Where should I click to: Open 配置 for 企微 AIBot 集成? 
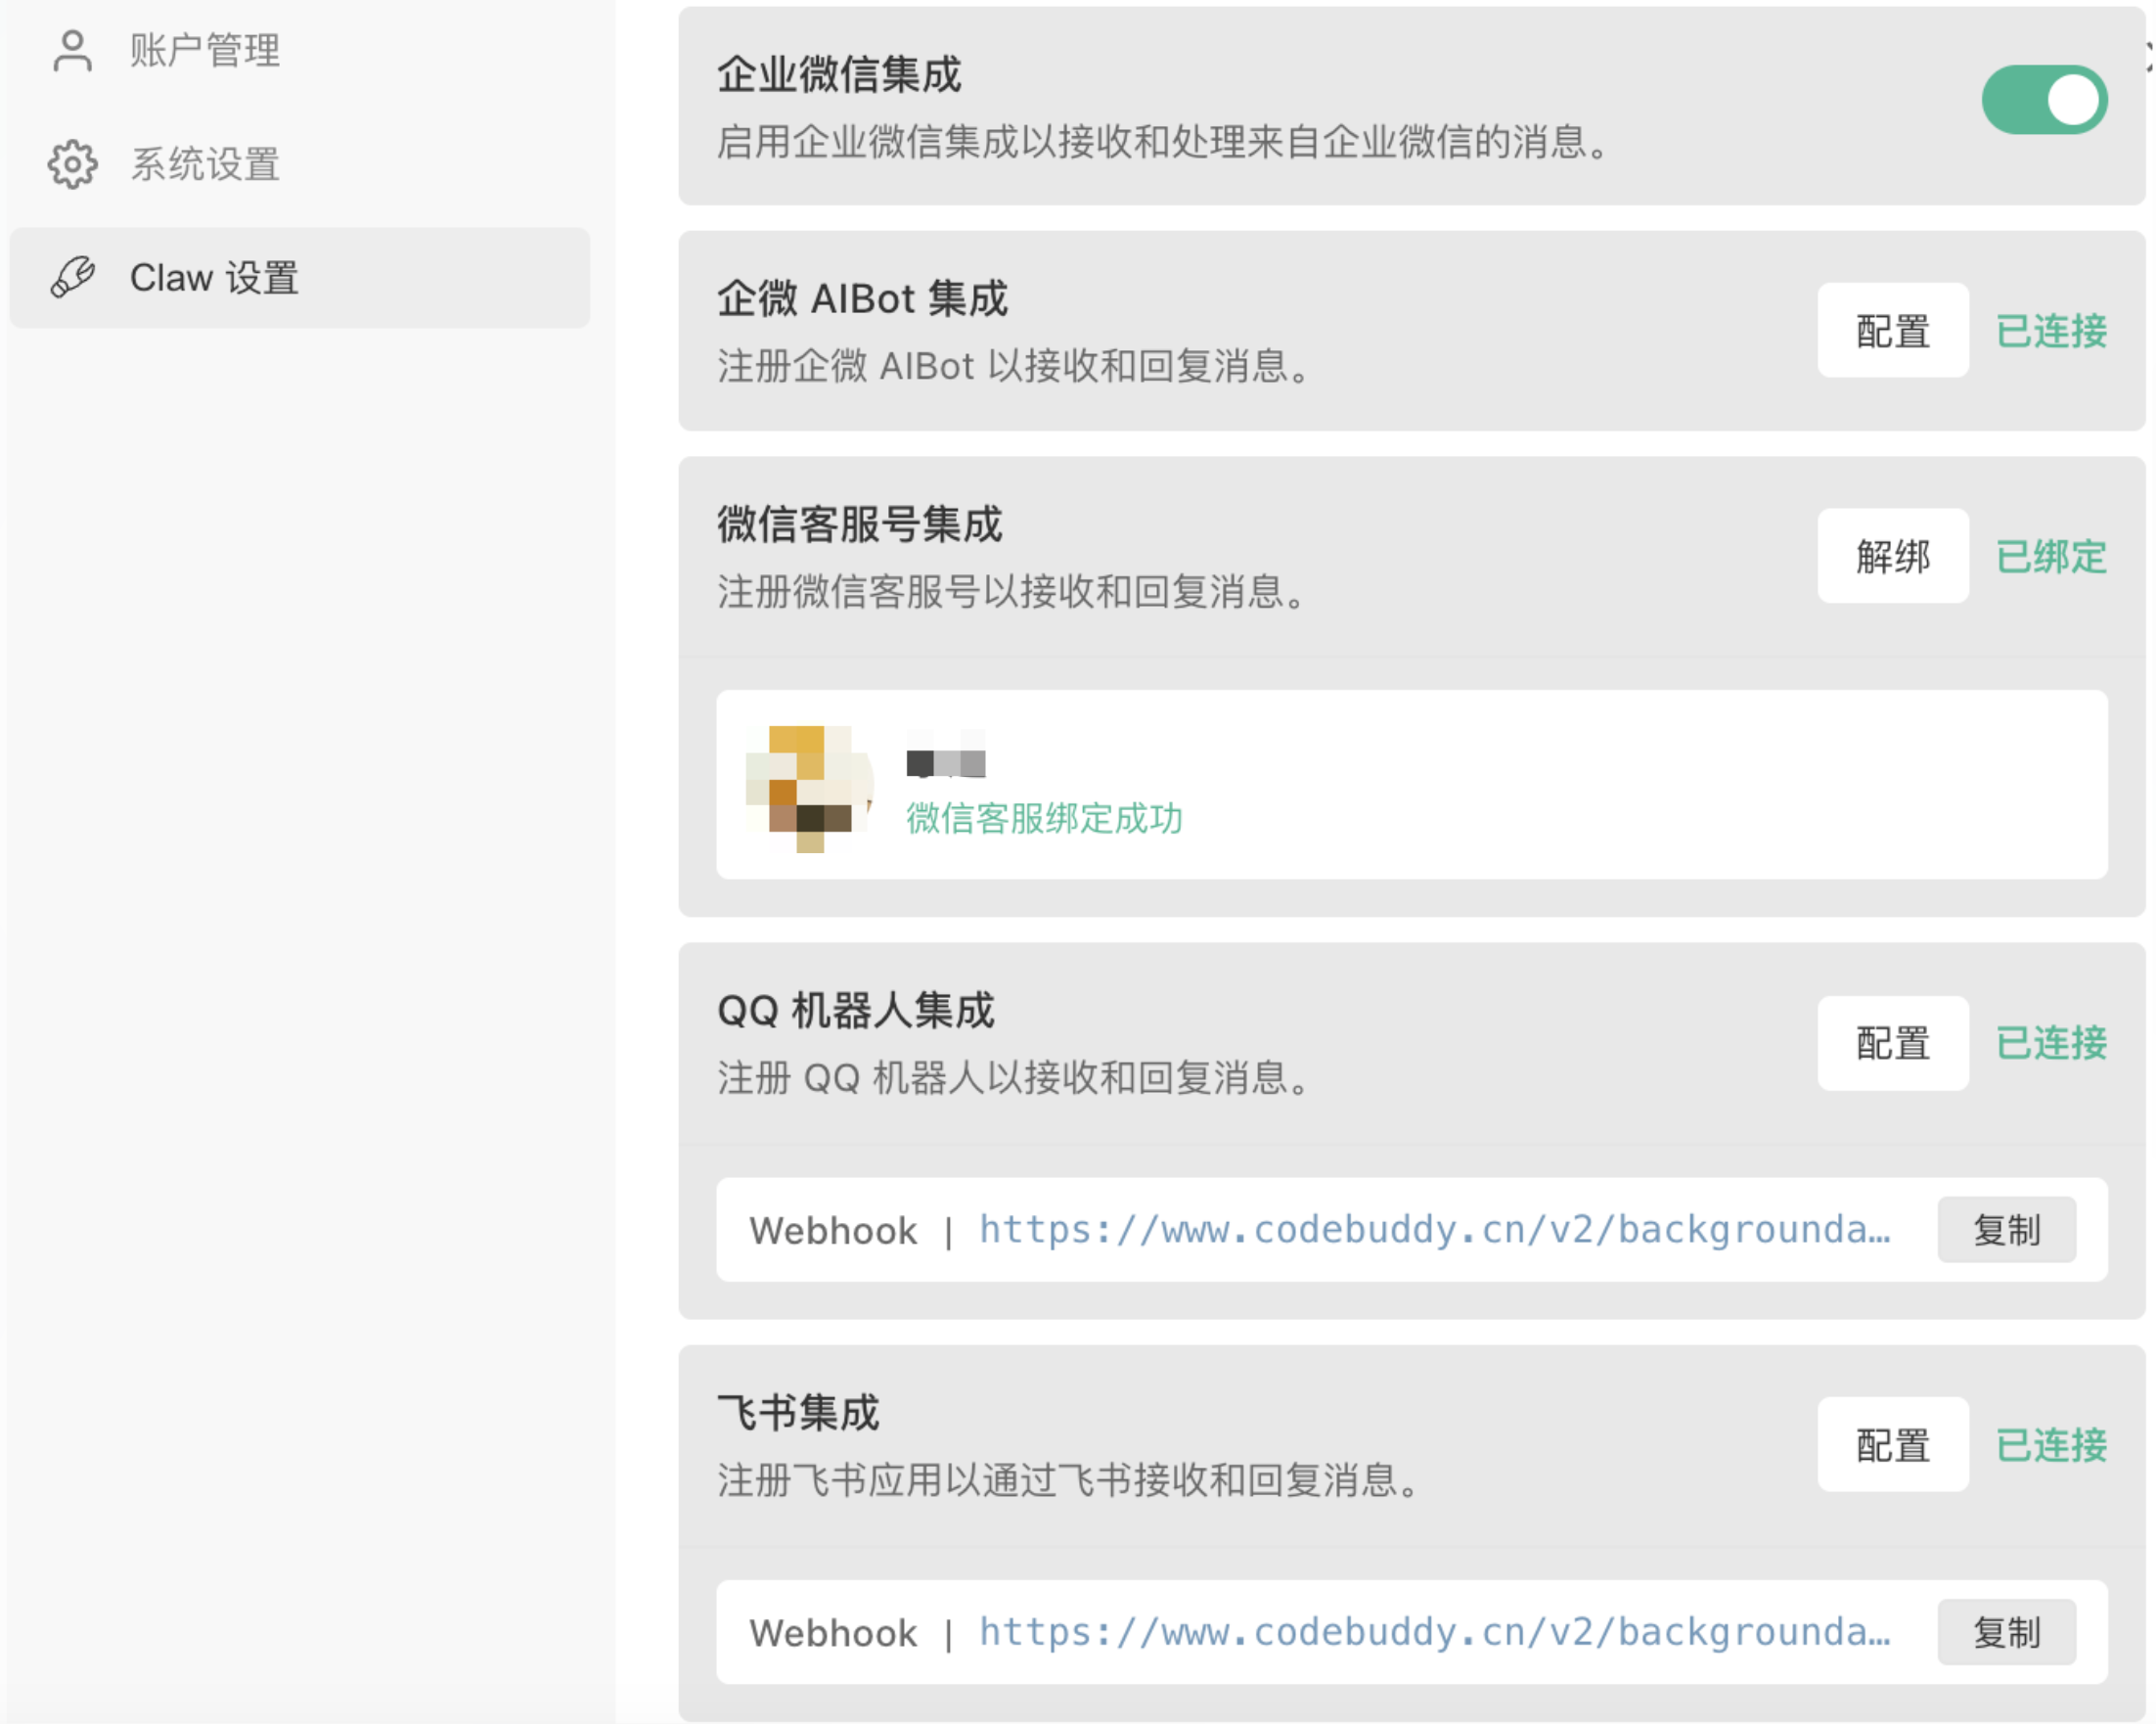coord(1892,332)
